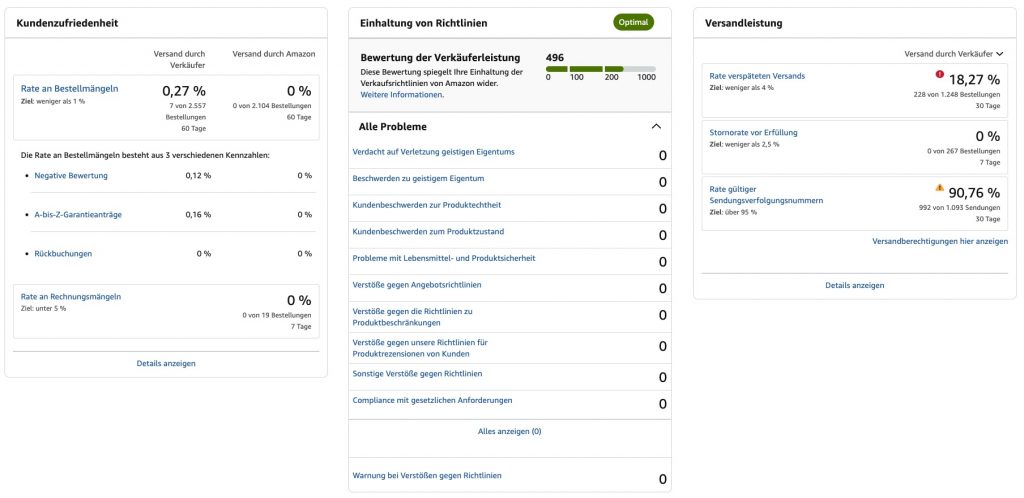
Task: Click the orange warning triangle beside tracking rate
Action: [x=939, y=187]
